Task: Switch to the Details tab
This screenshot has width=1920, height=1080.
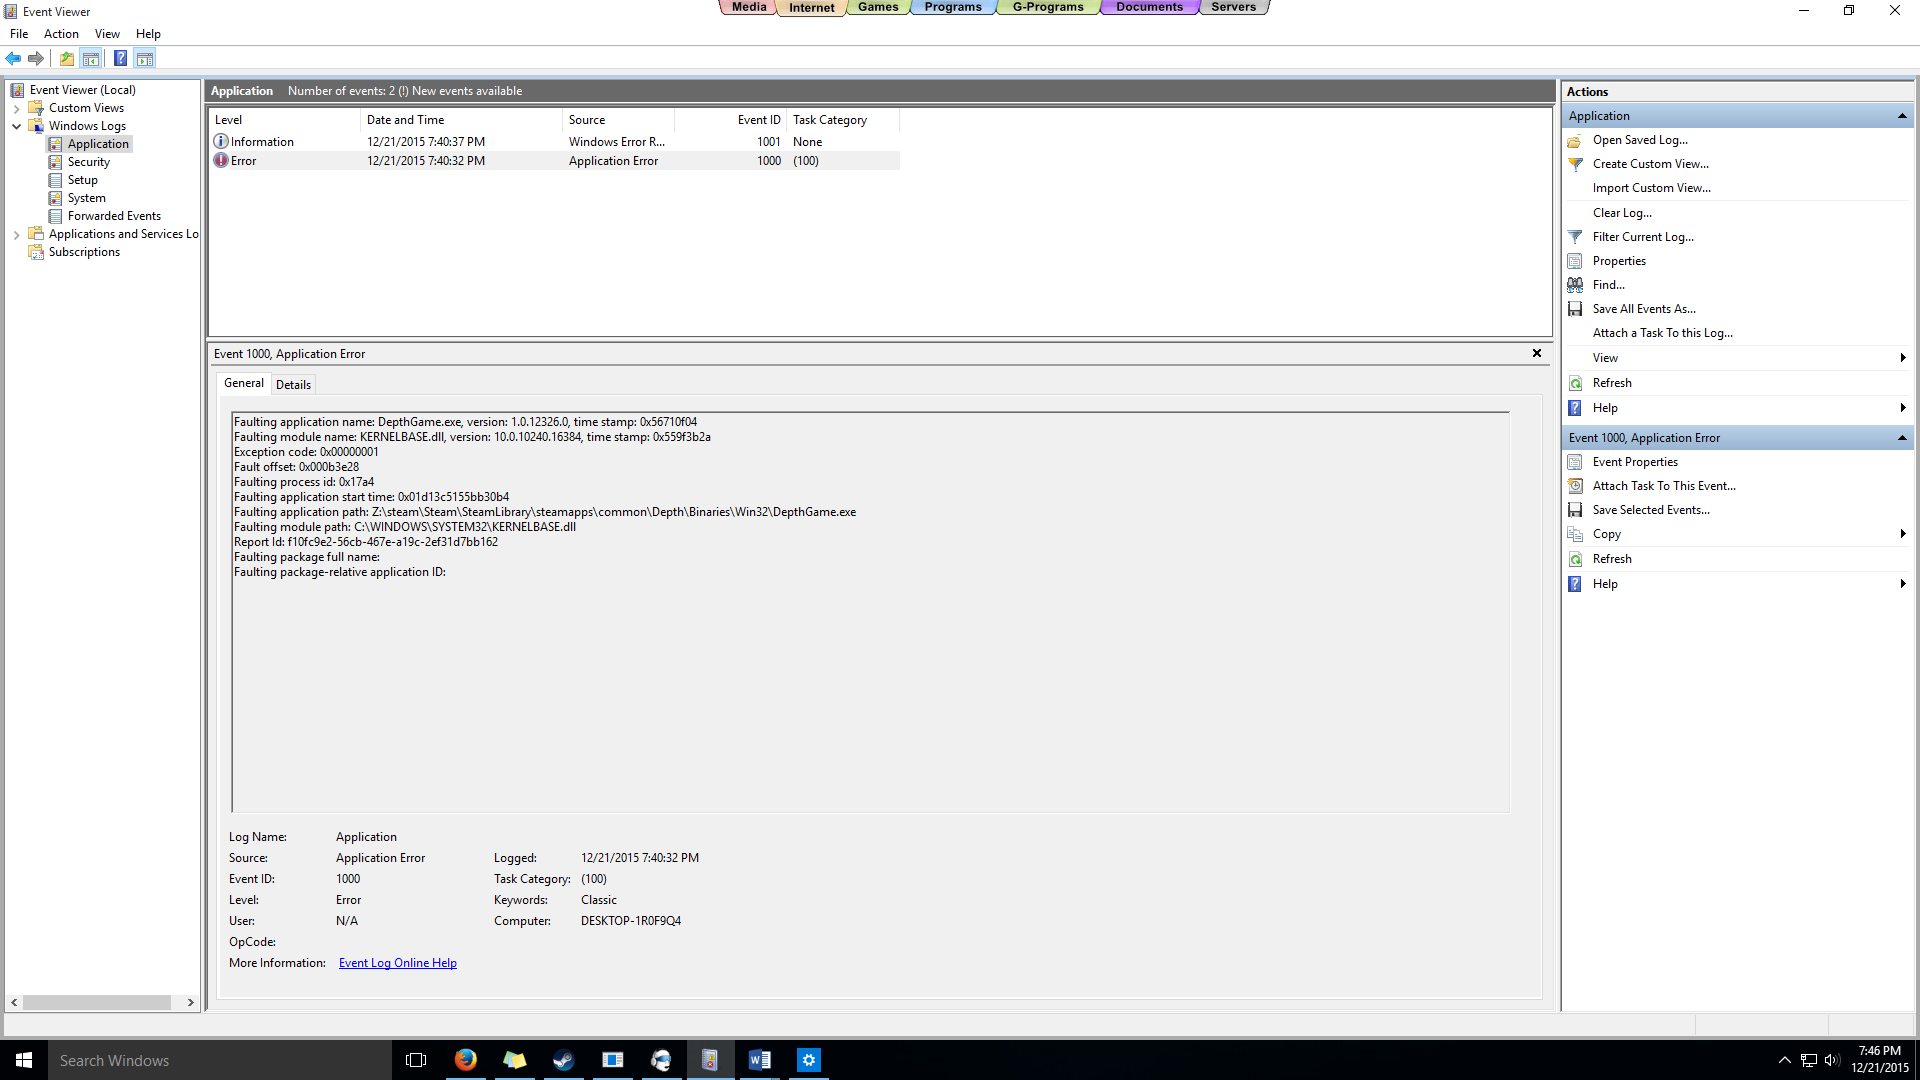Action: point(293,384)
